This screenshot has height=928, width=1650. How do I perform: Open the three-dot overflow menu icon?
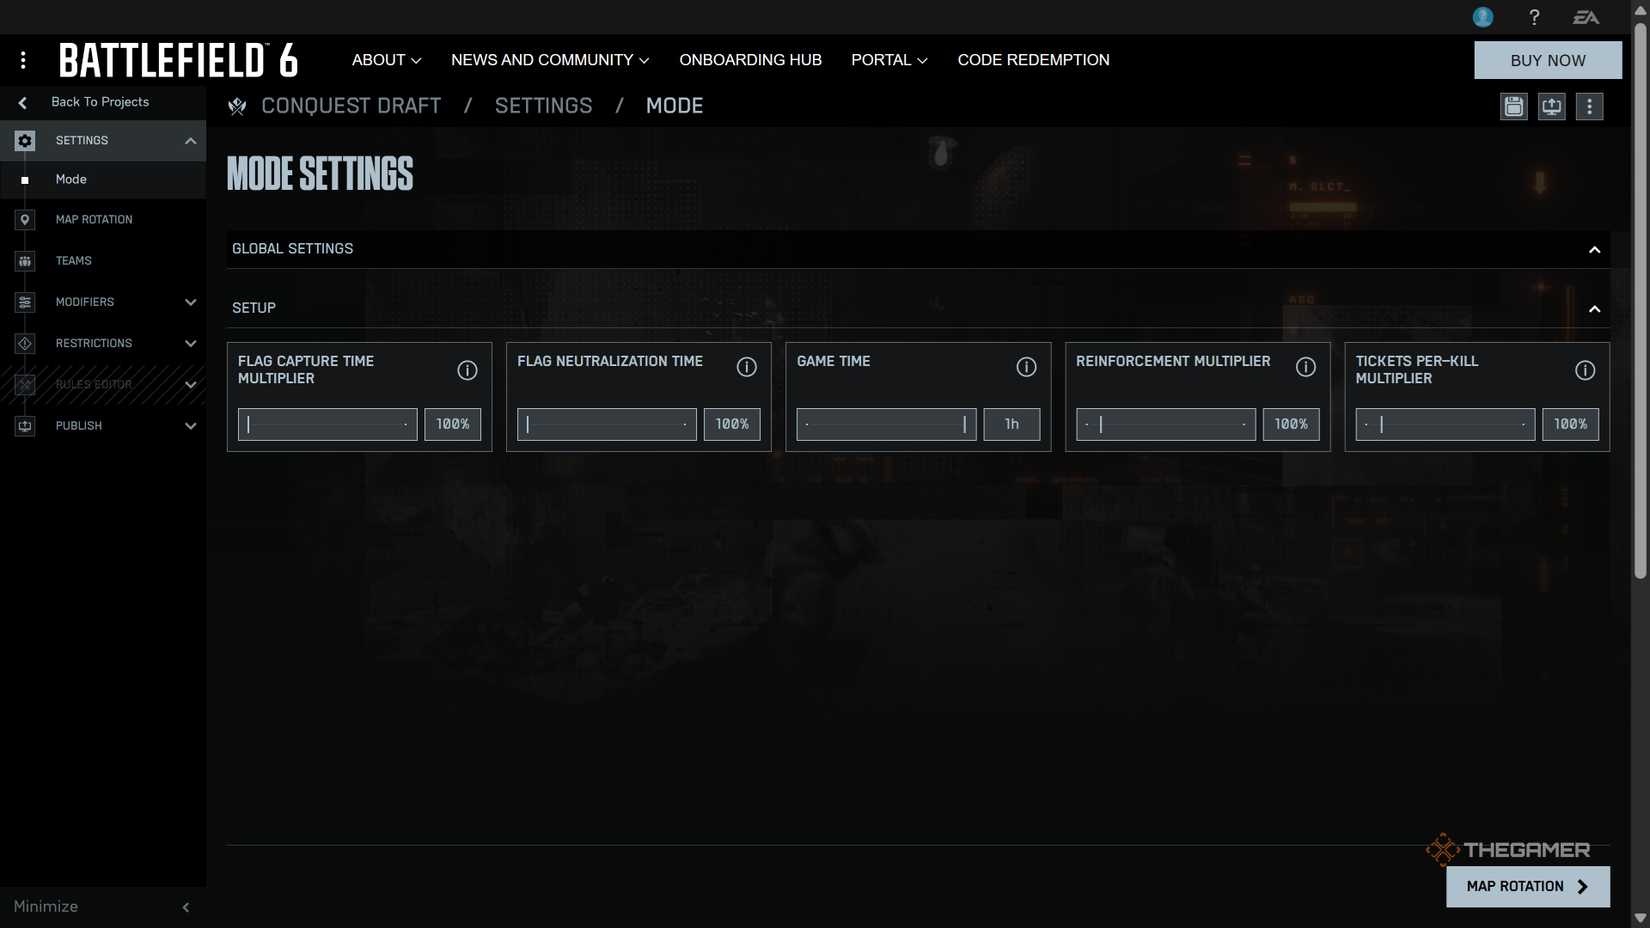coord(1589,106)
